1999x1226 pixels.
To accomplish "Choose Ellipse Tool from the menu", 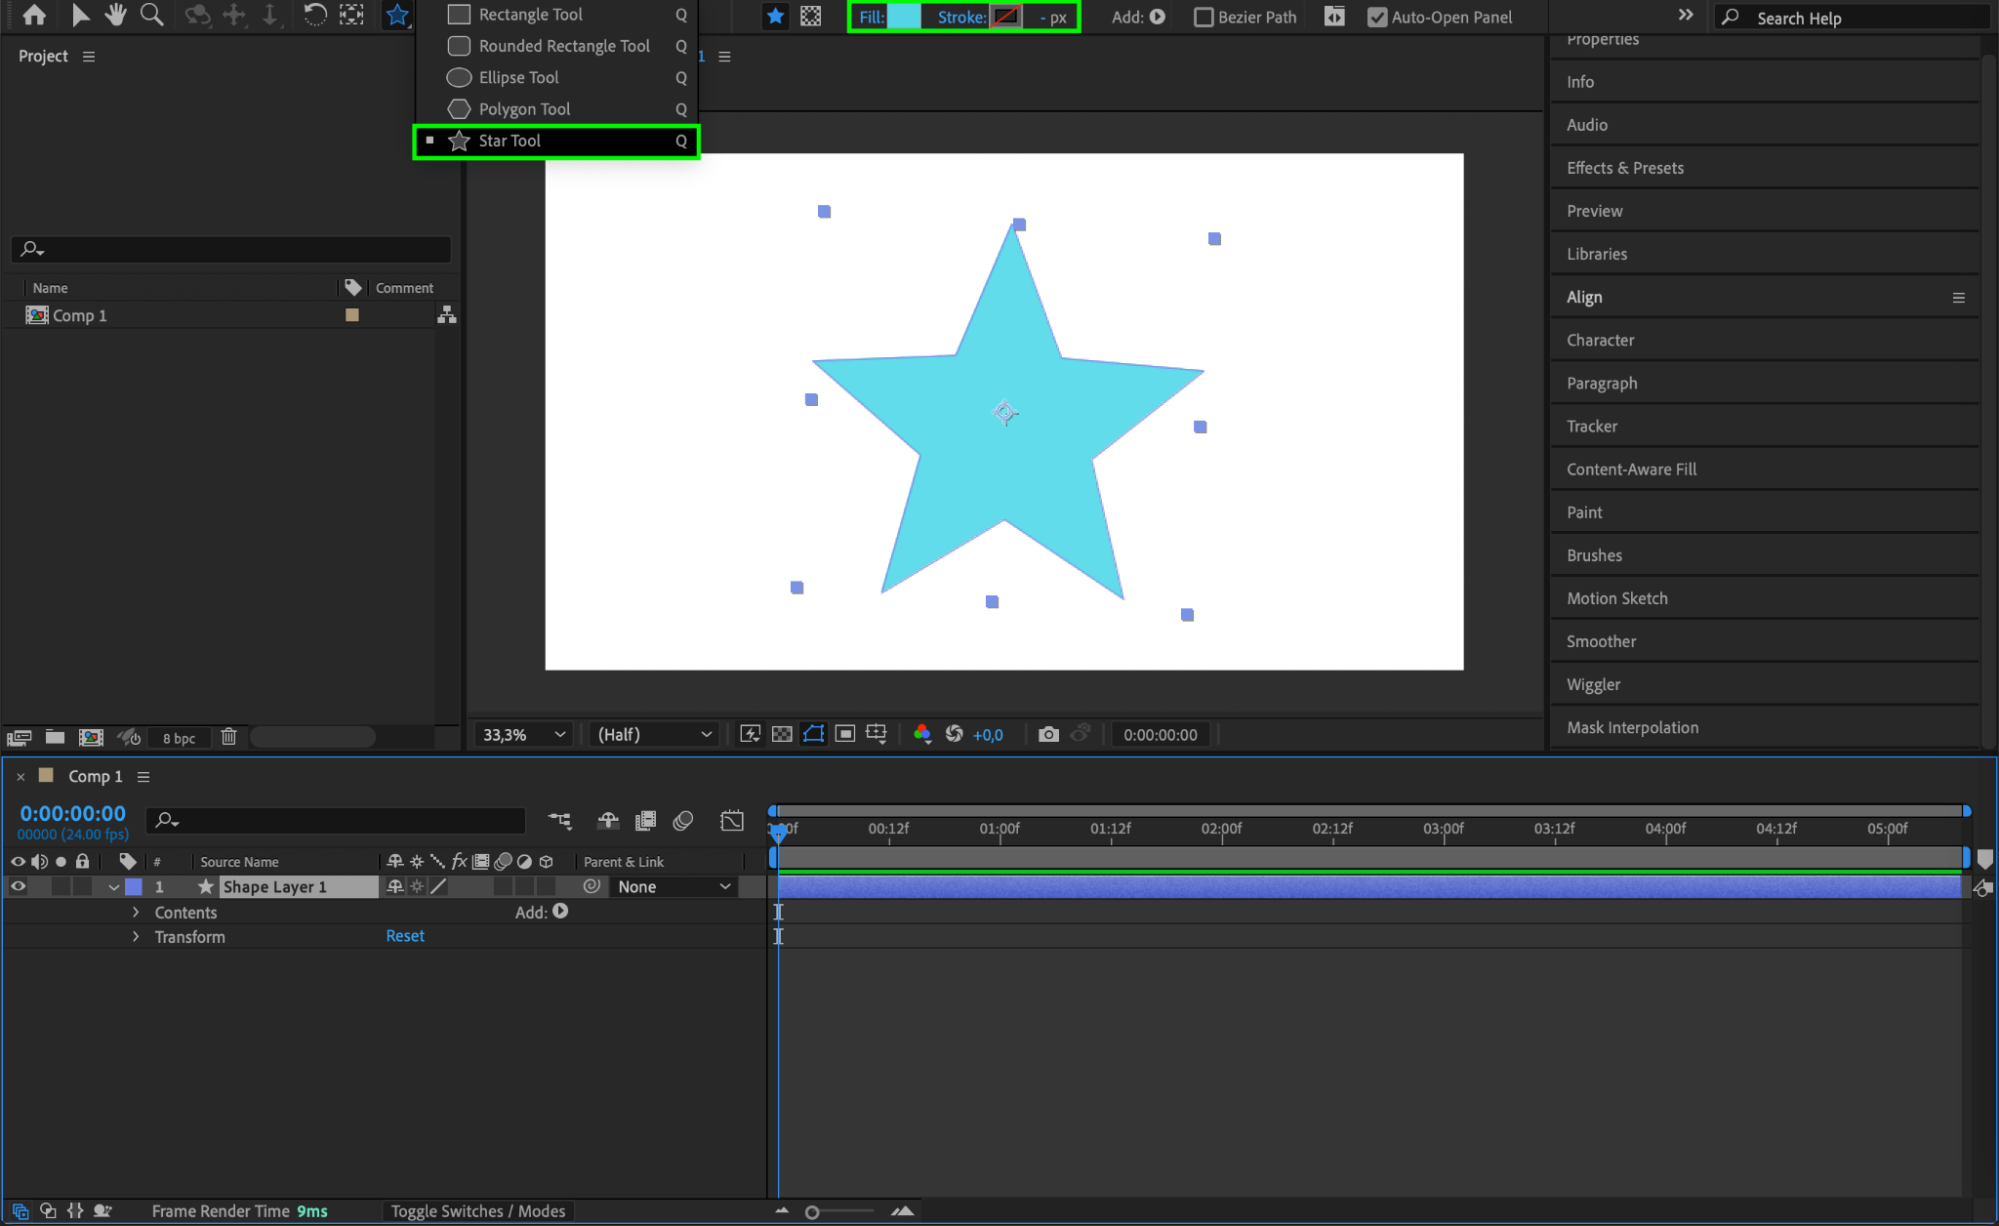I will 518,77.
